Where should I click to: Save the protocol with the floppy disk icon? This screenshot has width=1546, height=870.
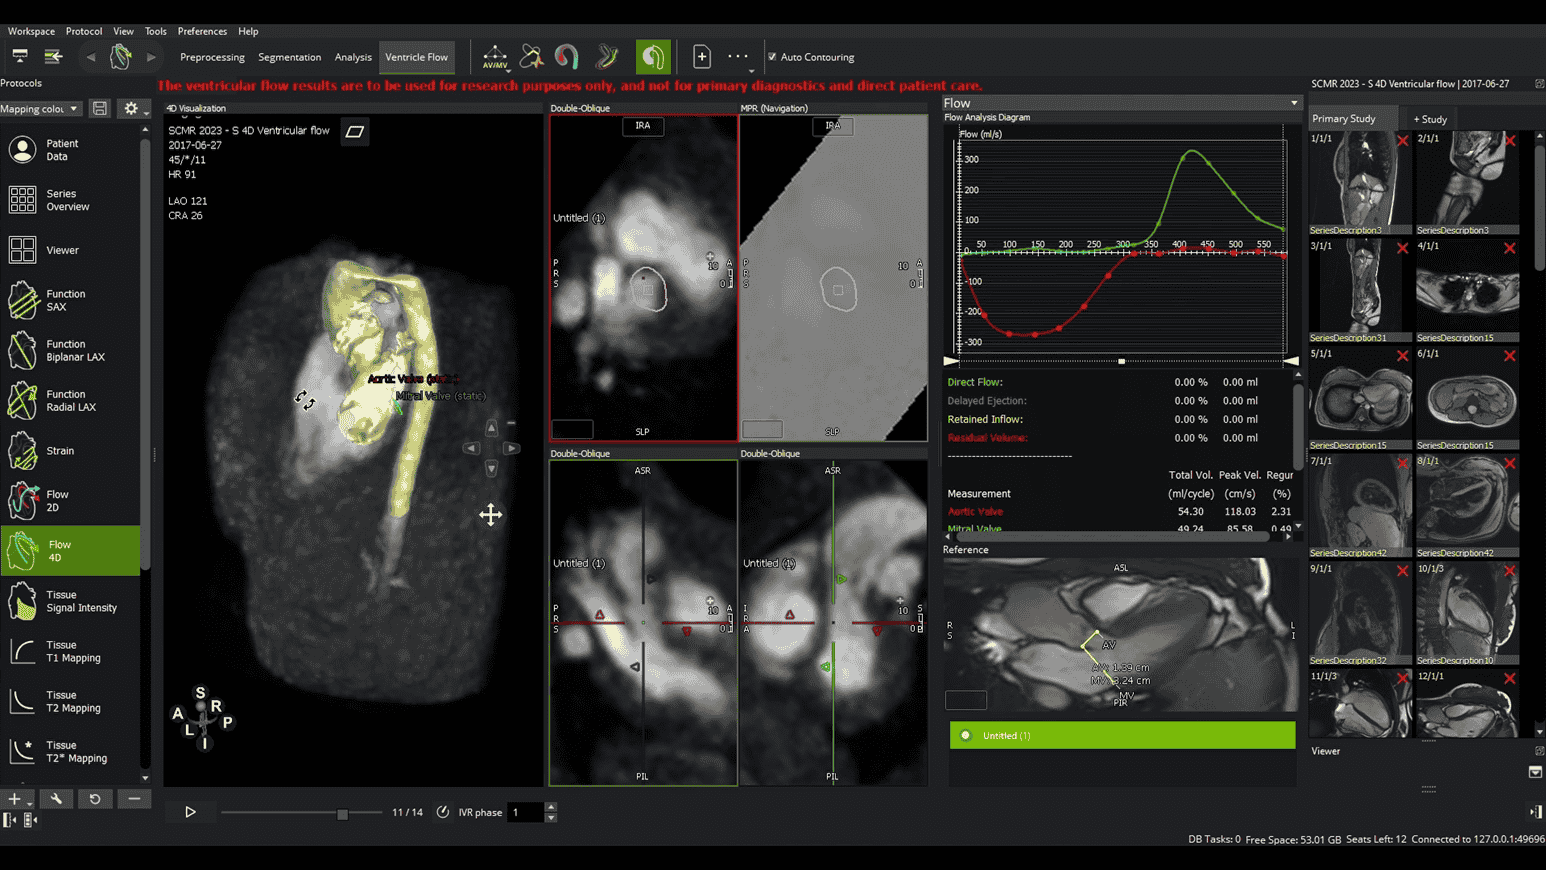click(100, 108)
